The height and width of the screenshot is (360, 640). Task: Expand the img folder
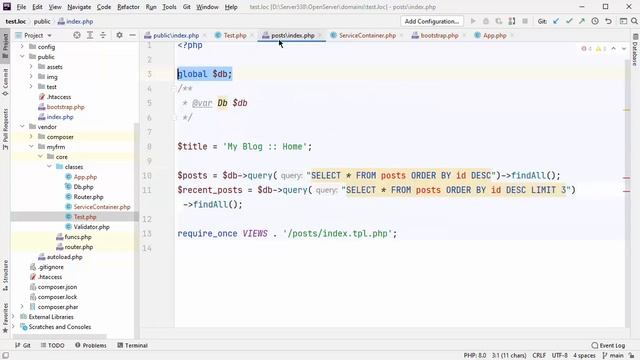(x=31, y=77)
